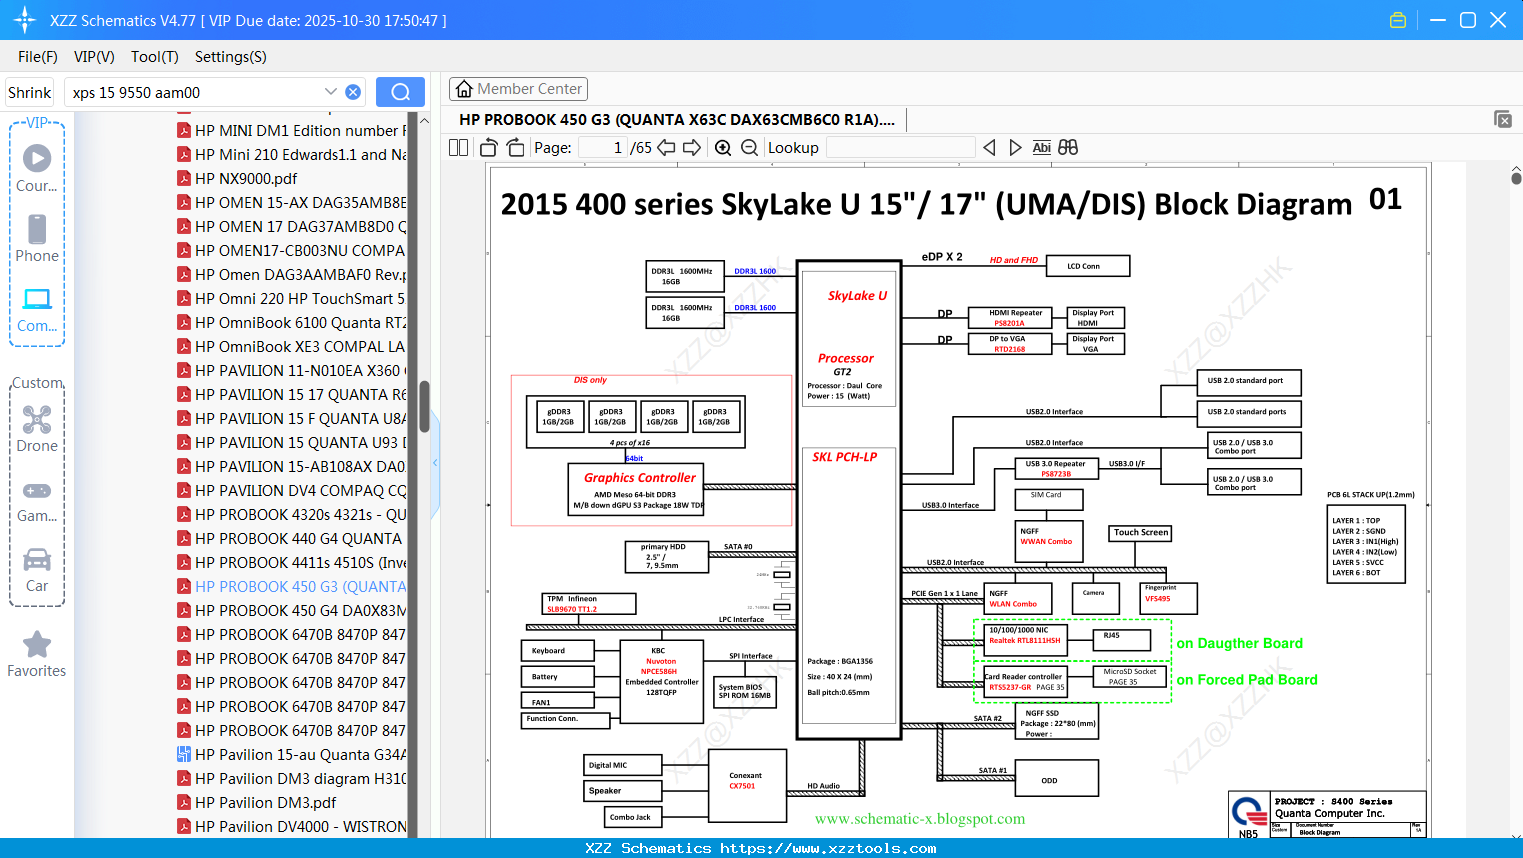Viewport: 1523px width, 858px height.
Task: Open HP OMEN17-CB003NU COMPAL file
Action: (x=292, y=250)
